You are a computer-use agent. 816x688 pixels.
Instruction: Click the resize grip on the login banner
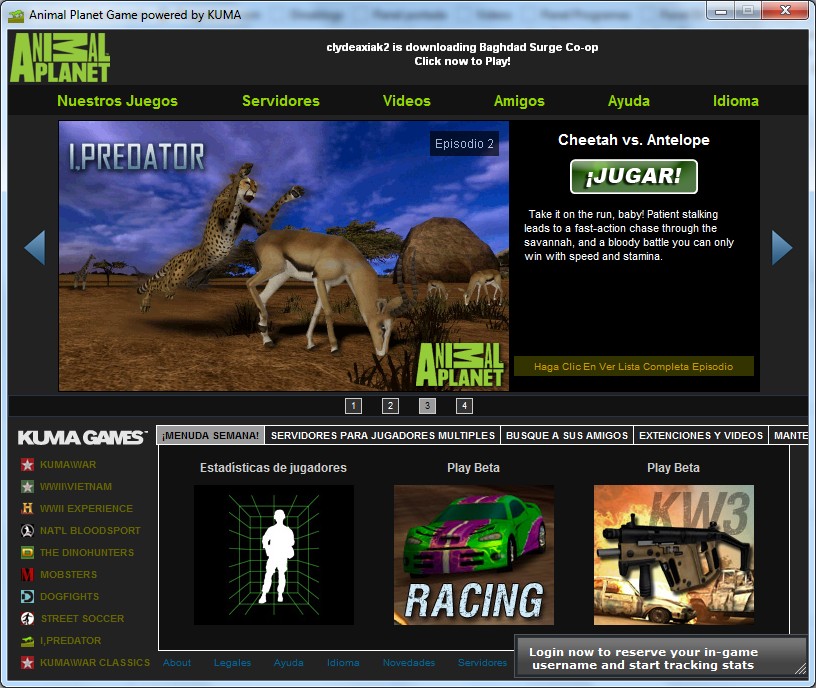pyautogui.click(x=800, y=670)
